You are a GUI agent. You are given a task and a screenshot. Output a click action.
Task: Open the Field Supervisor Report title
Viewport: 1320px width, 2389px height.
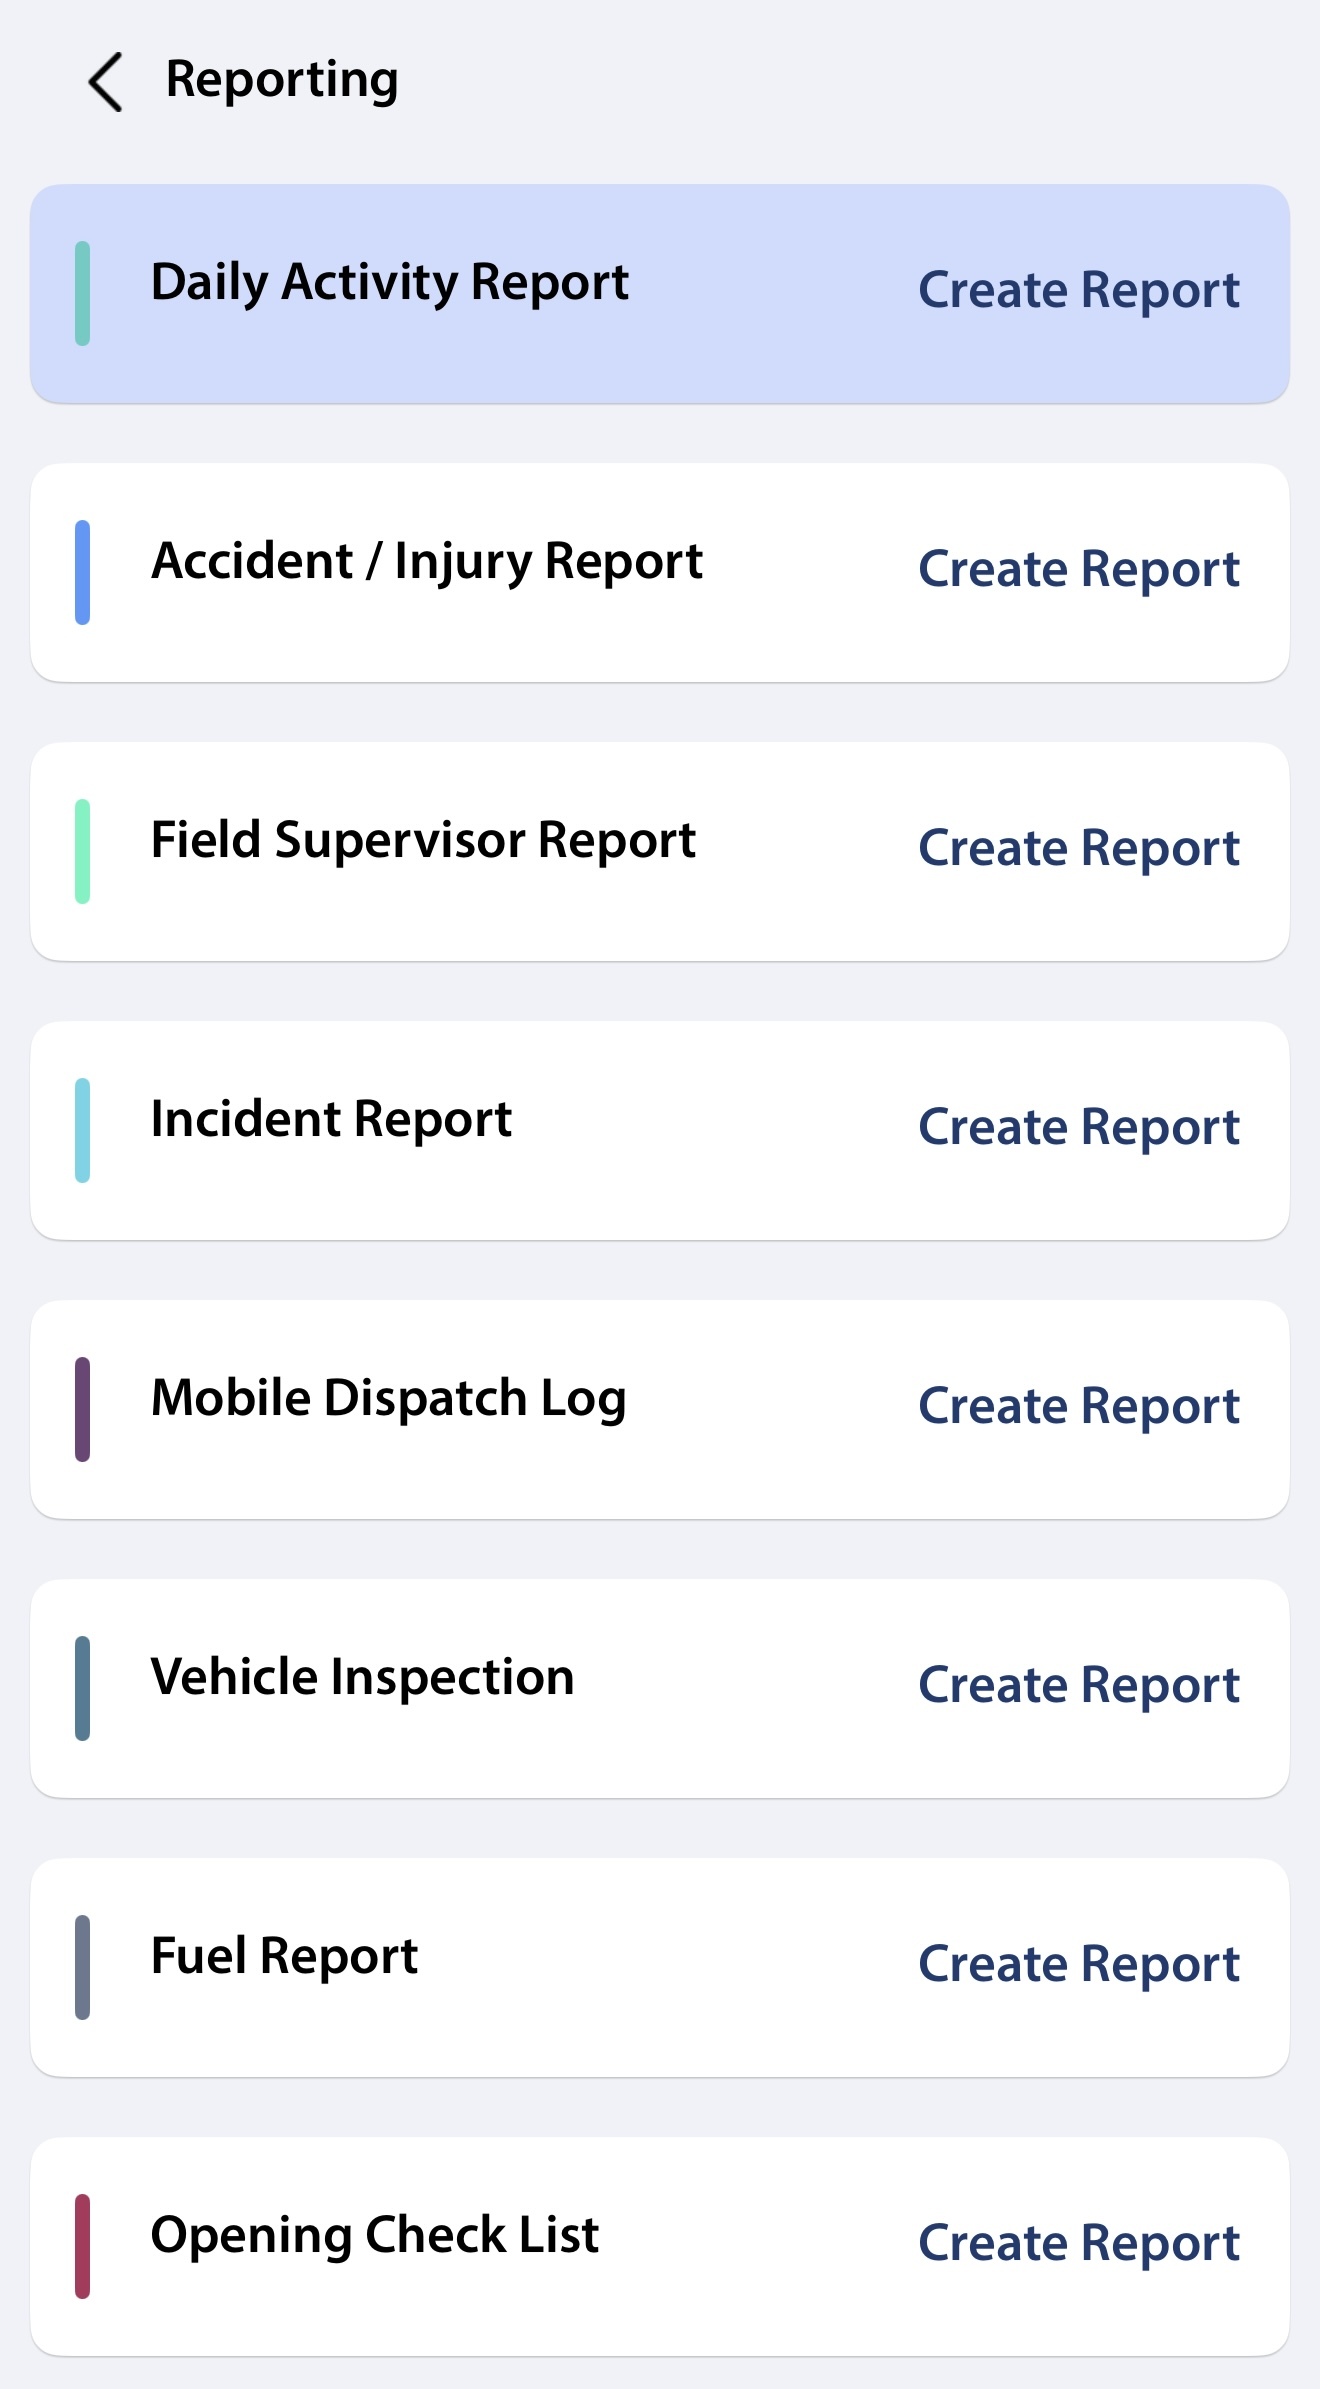point(422,841)
